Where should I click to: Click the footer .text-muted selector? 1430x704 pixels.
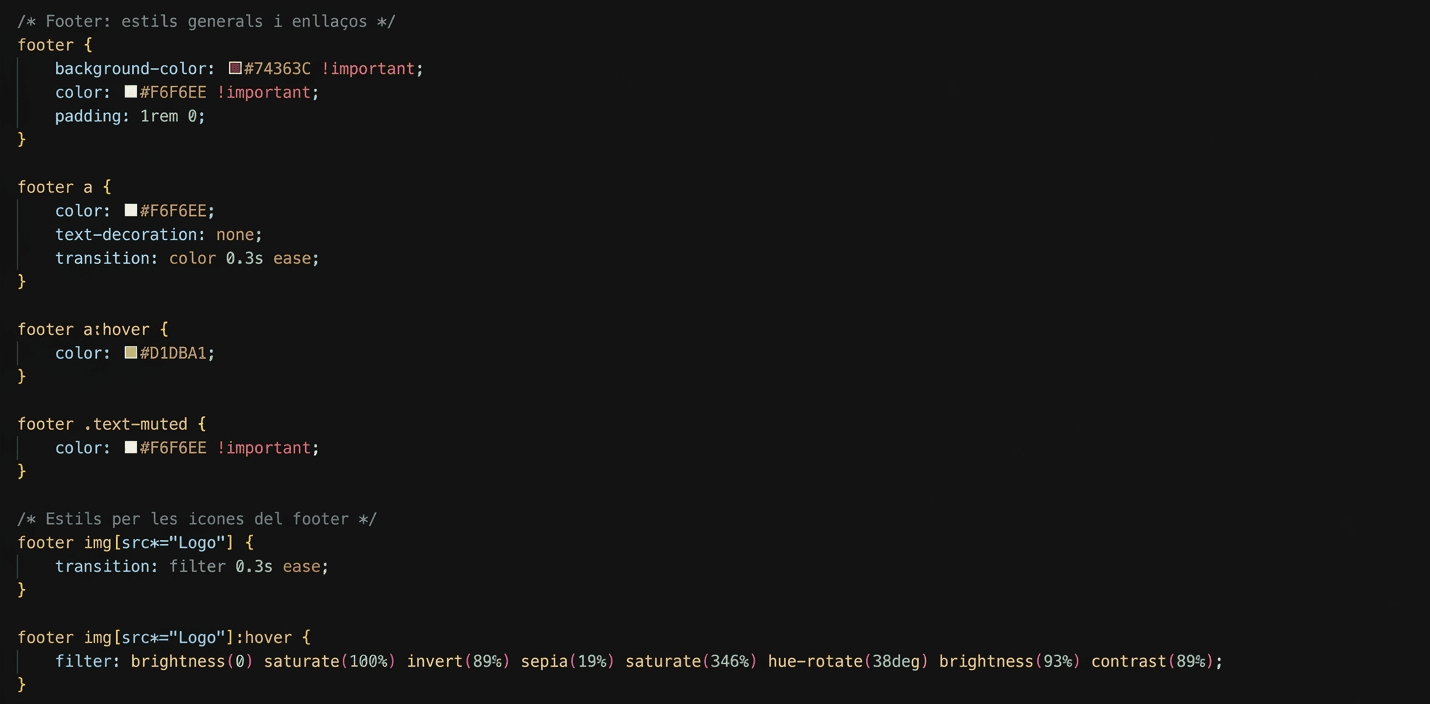pos(102,424)
